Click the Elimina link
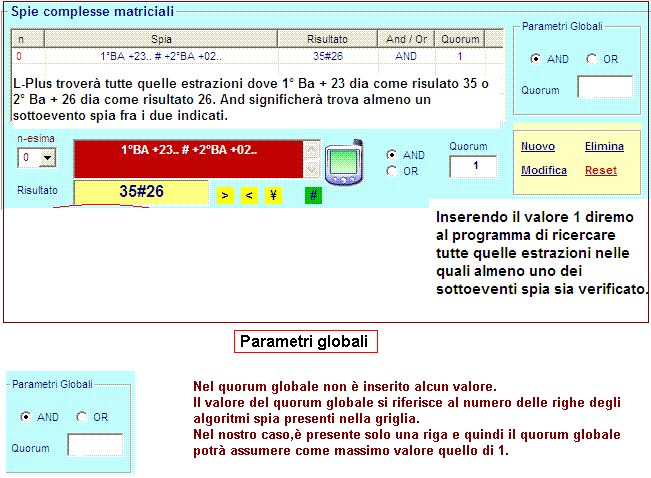651x478 pixels. pos(604,146)
